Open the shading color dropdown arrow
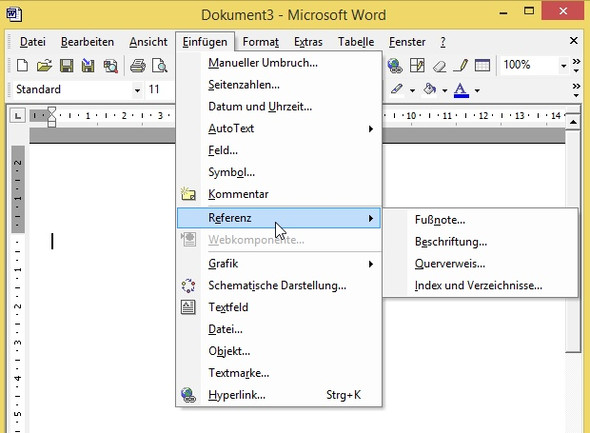The image size is (590, 433). click(445, 90)
